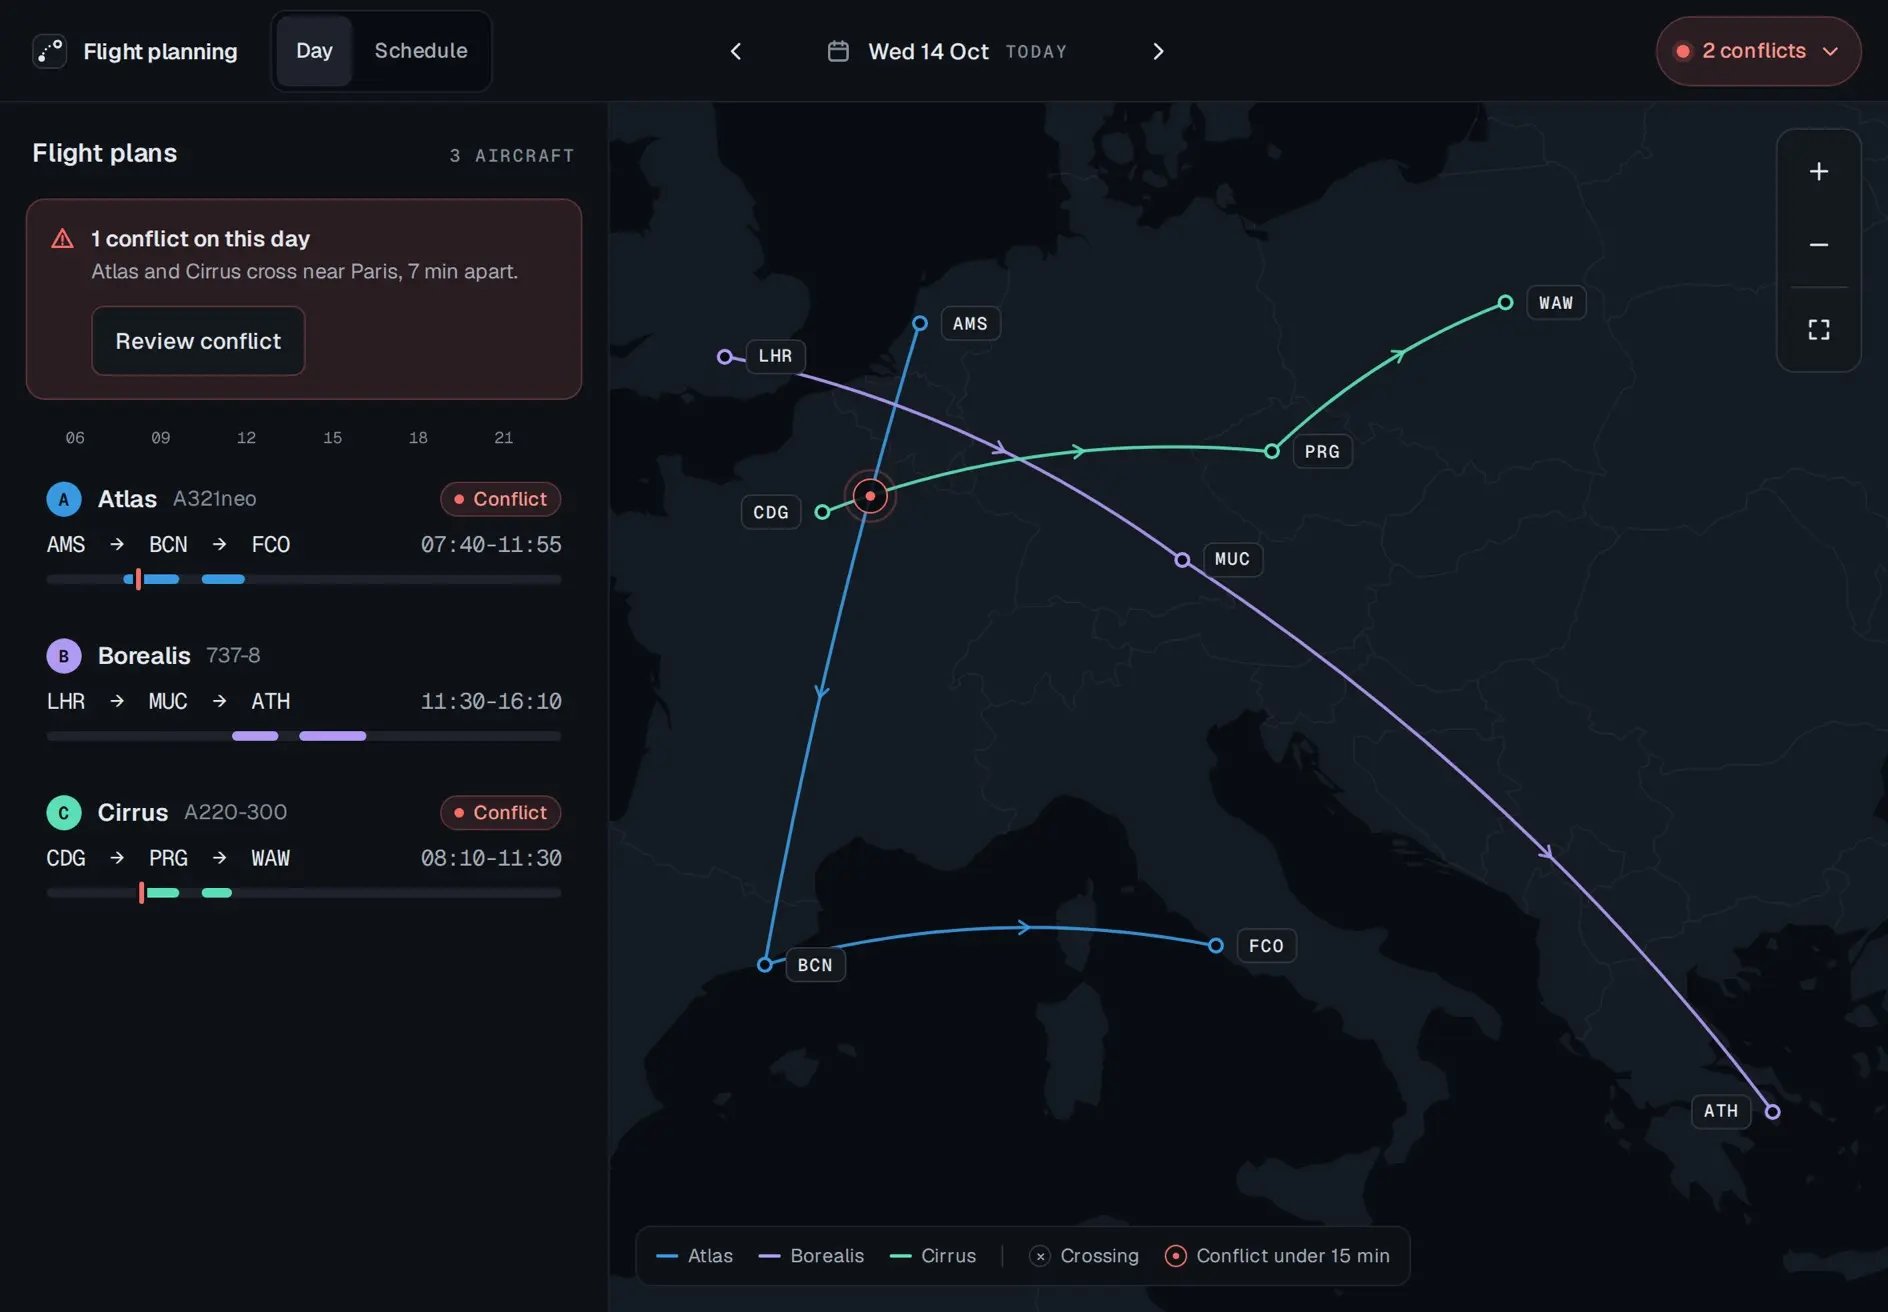1888x1312 pixels.
Task: Toggle Crossing markers in legend
Action: coord(1084,1256)
